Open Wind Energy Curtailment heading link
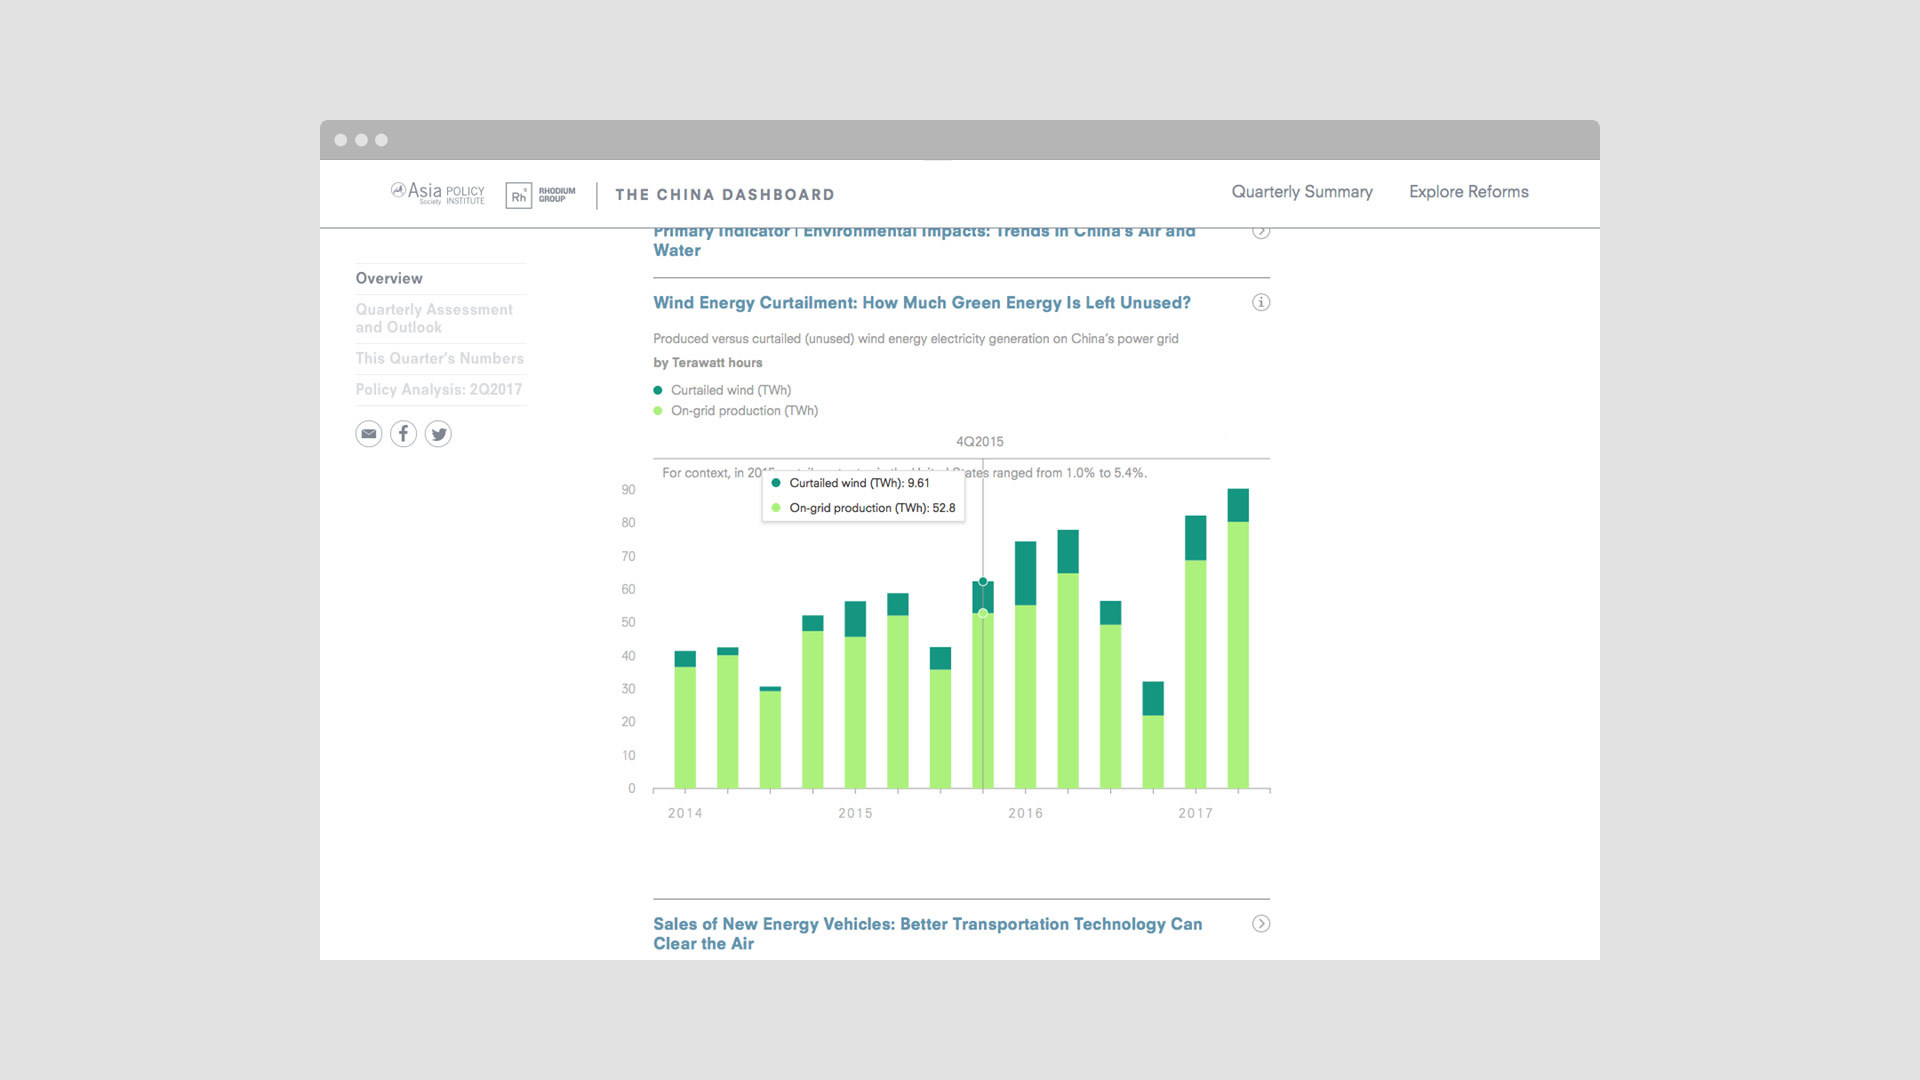 pyautogui.click(x=922, y=303)
